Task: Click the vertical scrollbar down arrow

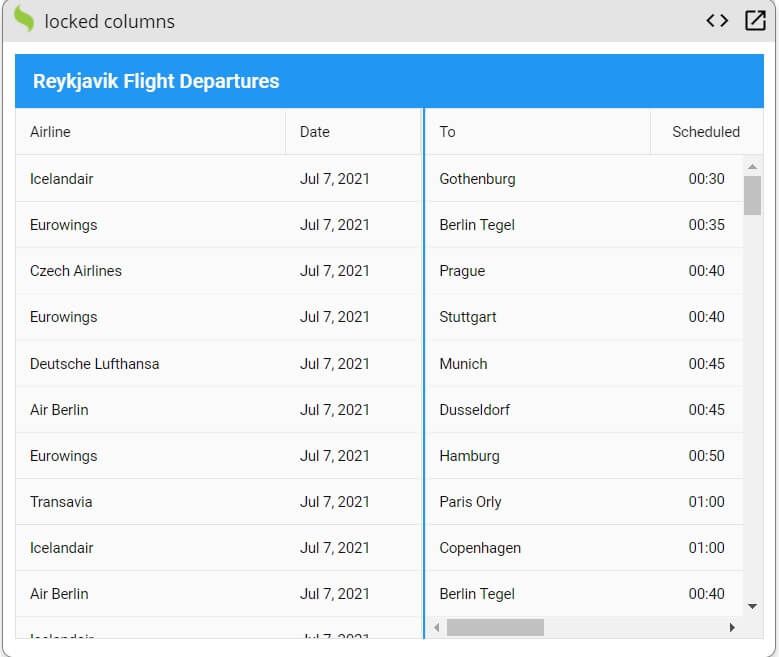Action: click(753, 606)
